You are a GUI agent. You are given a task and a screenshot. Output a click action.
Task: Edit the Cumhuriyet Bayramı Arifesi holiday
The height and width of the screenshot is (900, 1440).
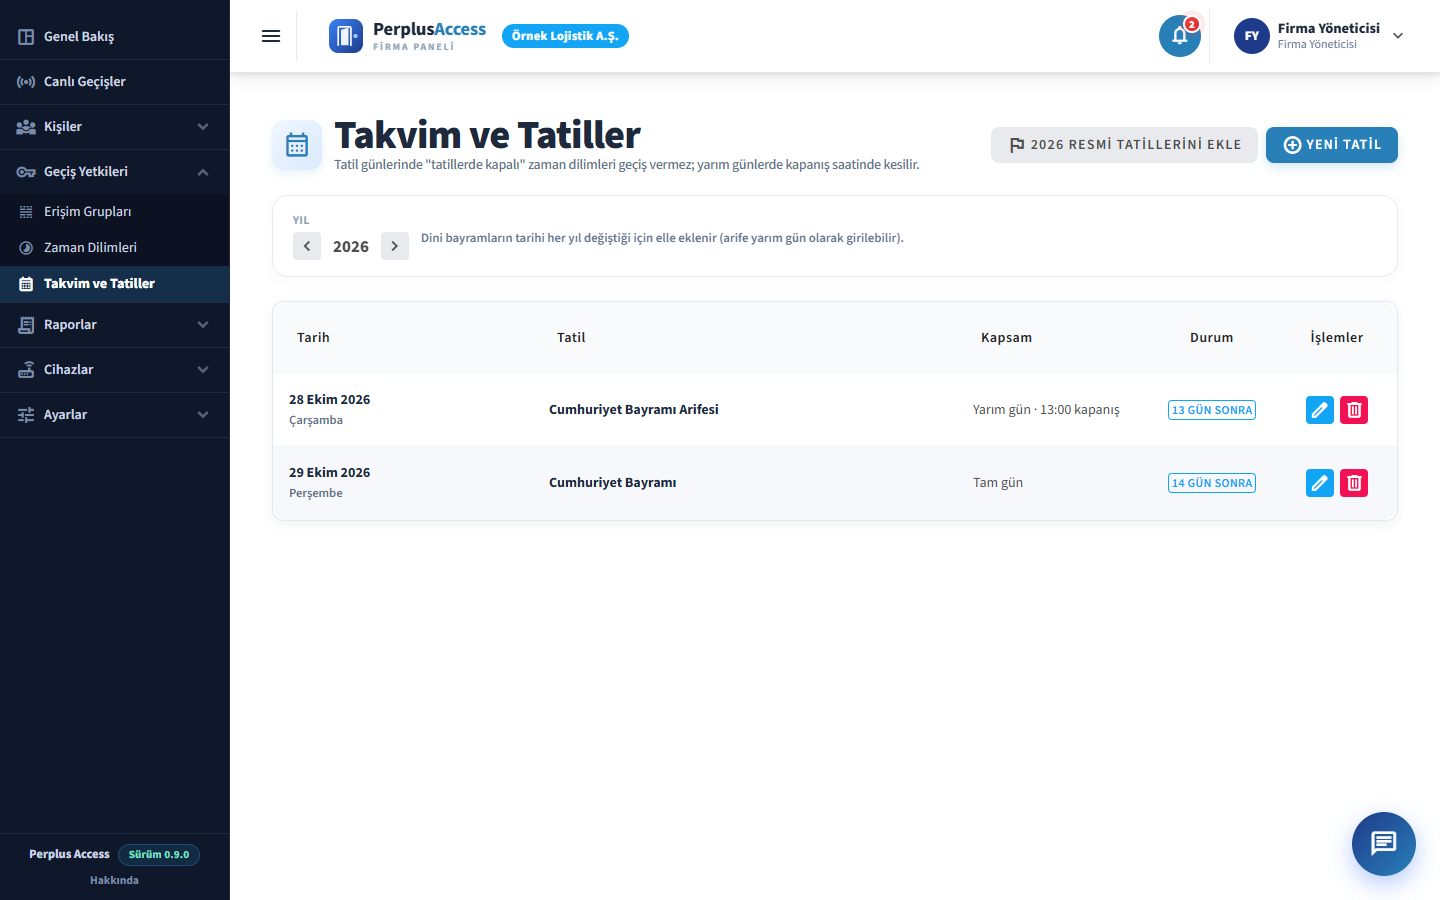pos(1320,410)
